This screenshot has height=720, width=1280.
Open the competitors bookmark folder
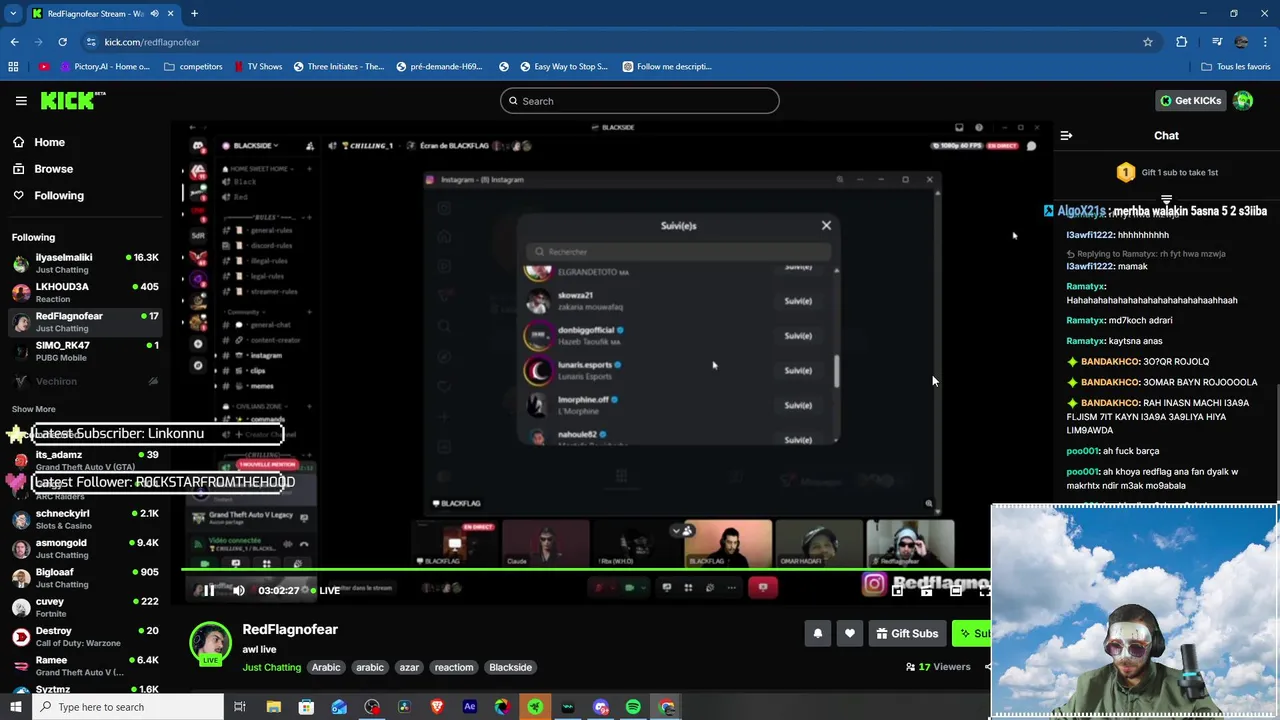tap(193, 67)
